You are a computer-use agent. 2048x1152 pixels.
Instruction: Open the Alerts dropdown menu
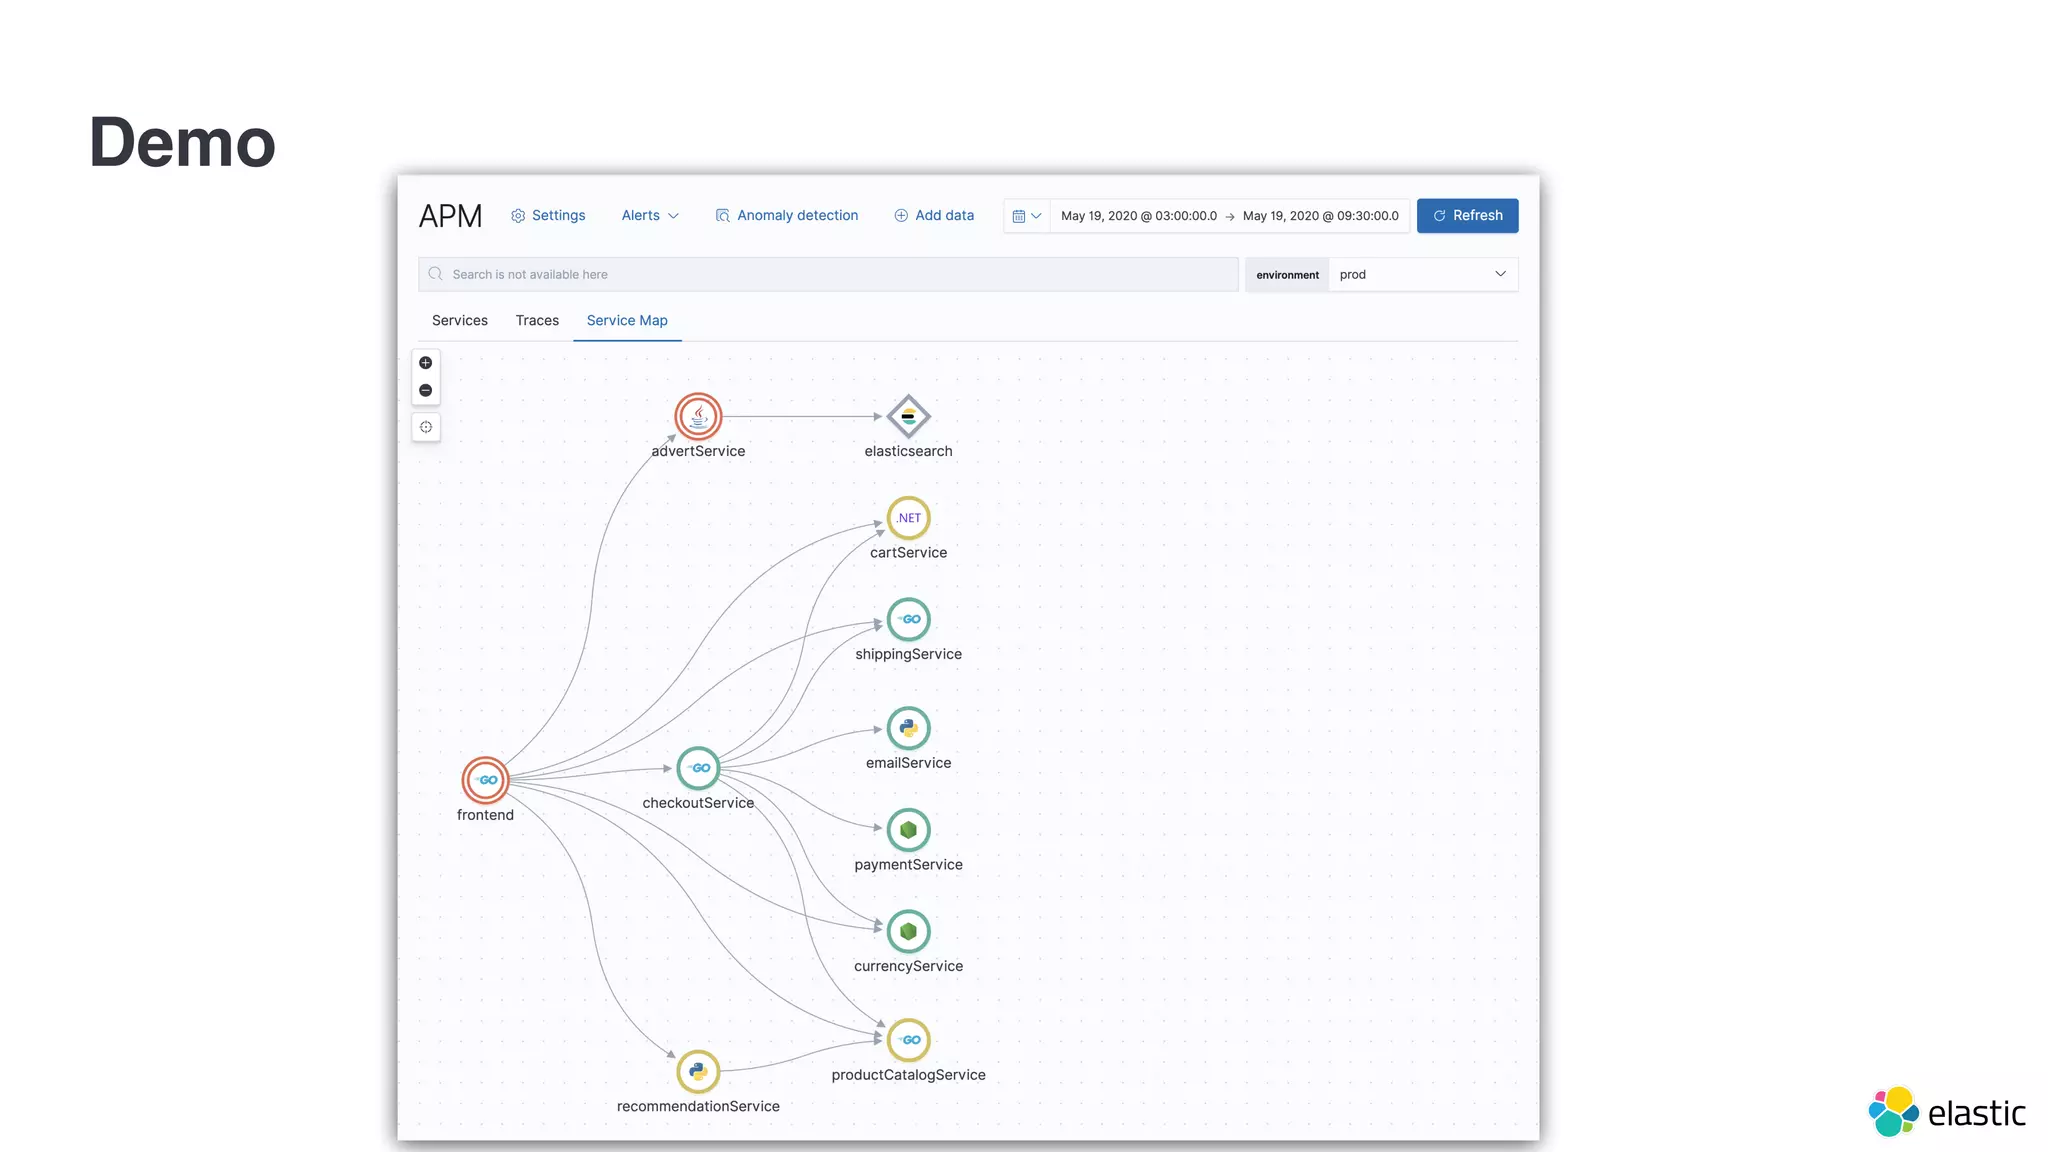coord(650,216)
